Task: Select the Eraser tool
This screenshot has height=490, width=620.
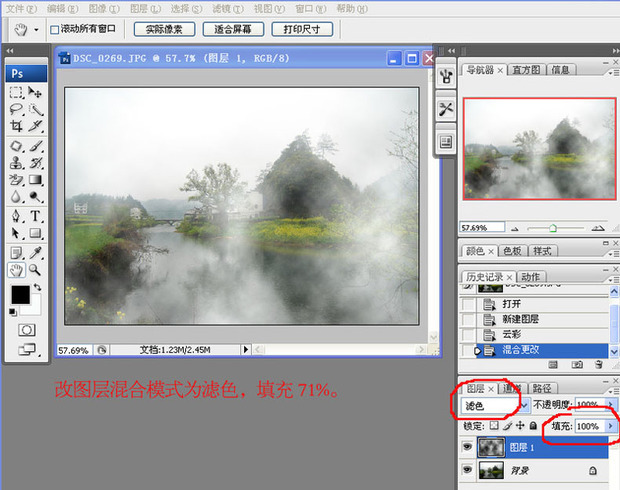Action: click(x=16, y=180)
